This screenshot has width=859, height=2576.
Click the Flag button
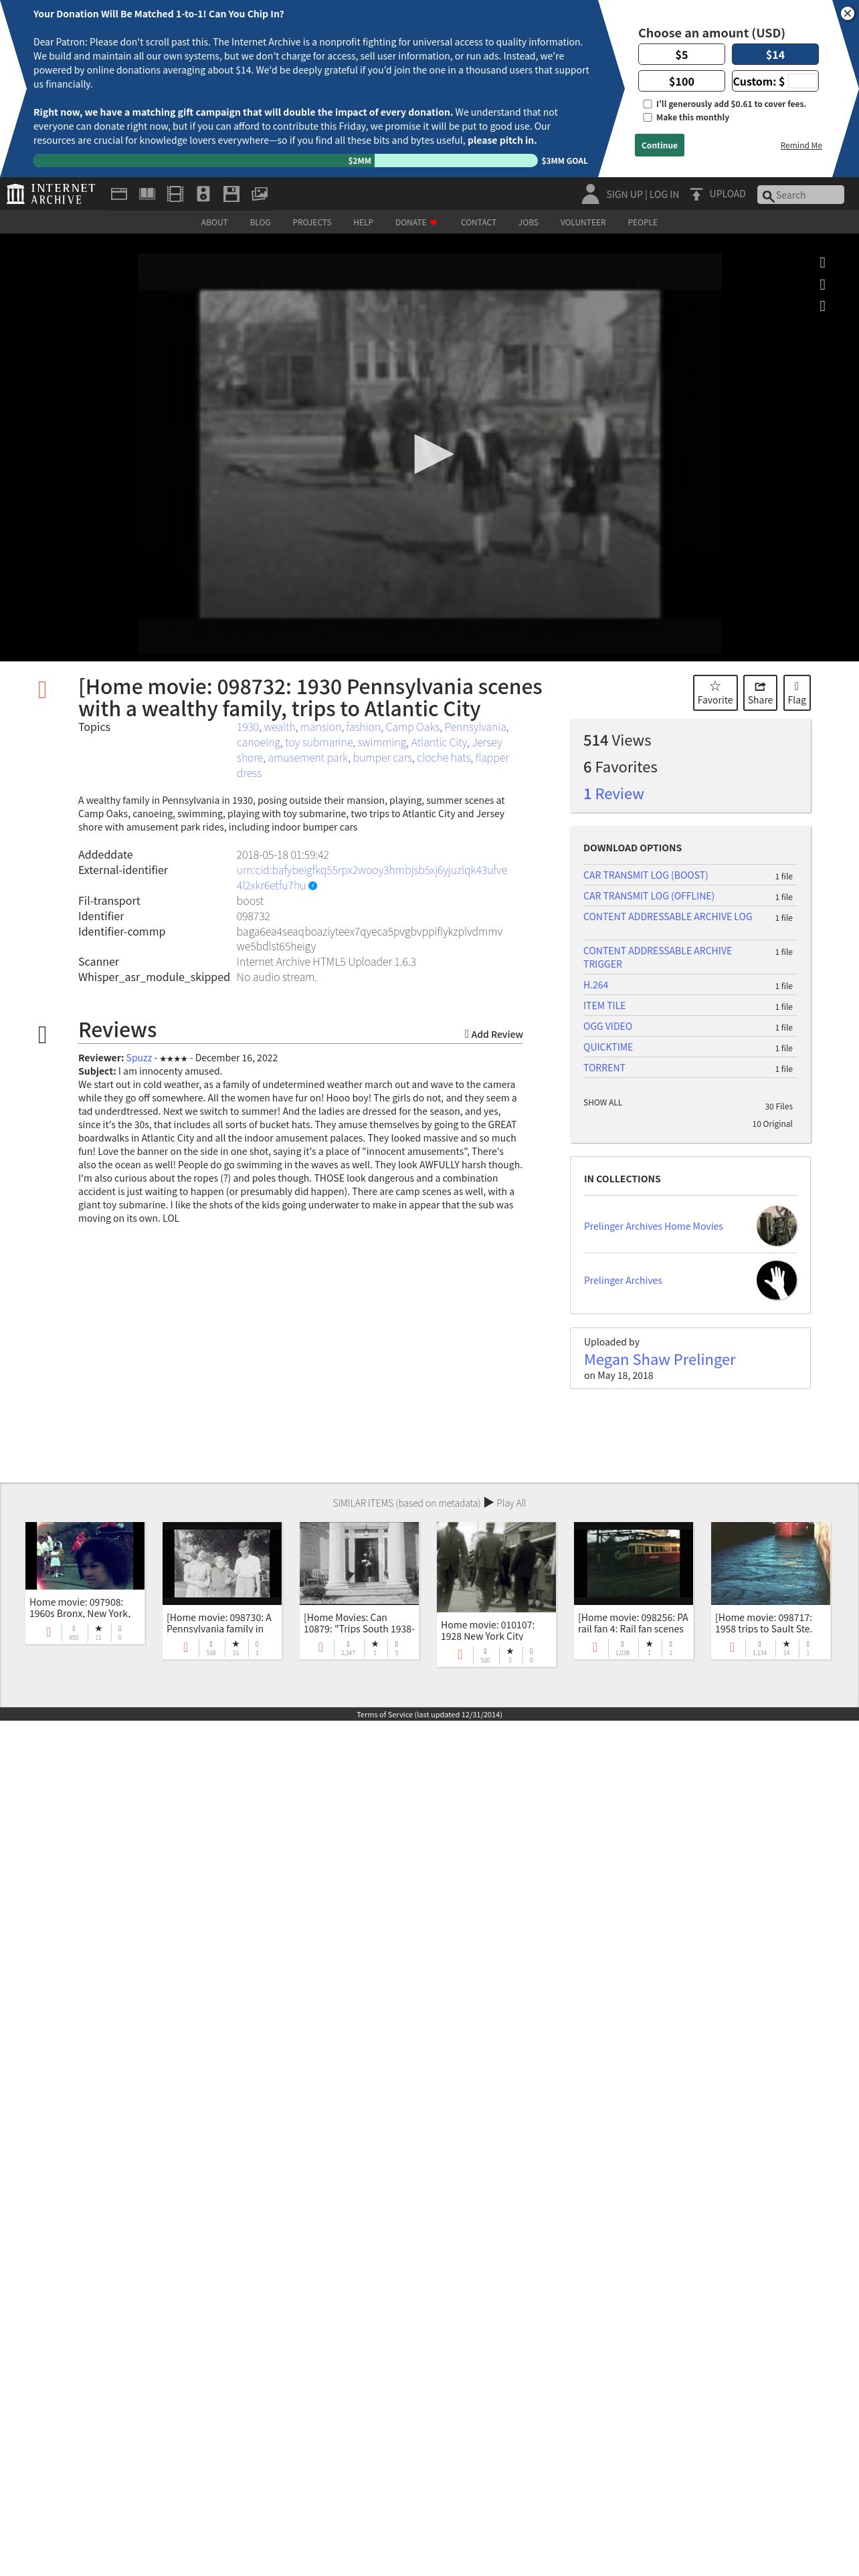pos(797,692)
